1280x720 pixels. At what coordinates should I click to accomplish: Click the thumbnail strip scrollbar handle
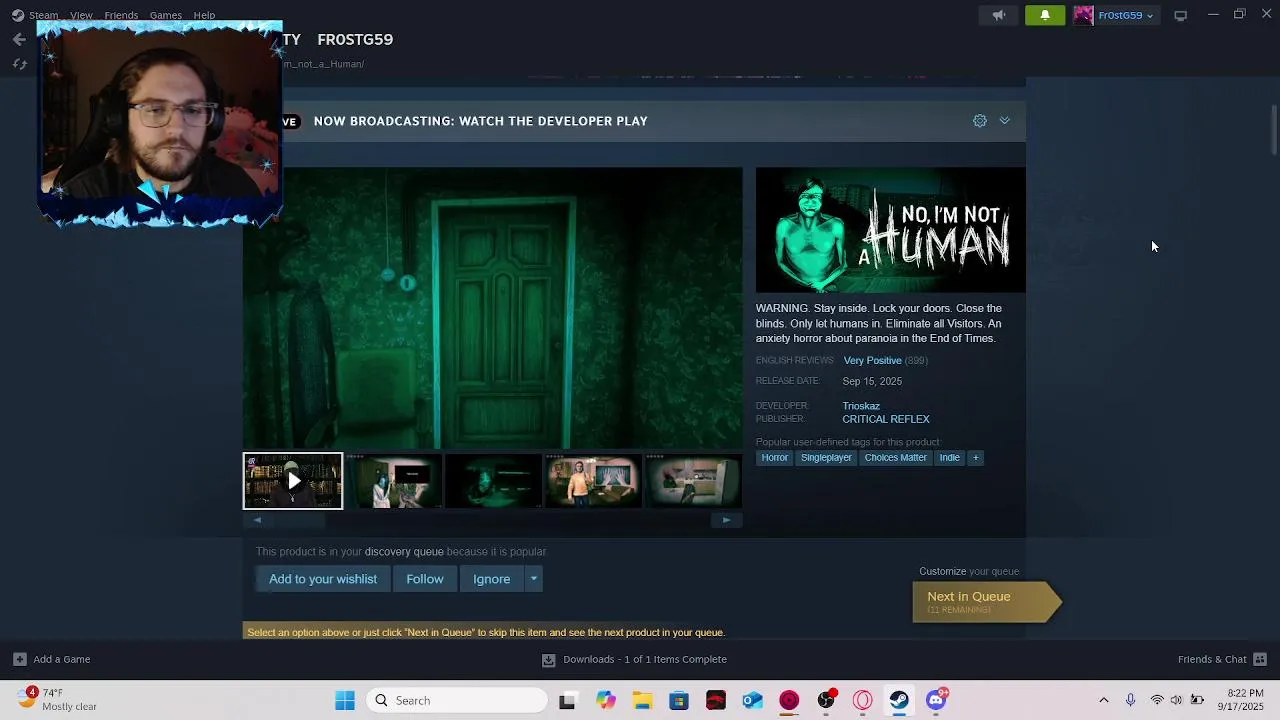[x=297, y=520]
